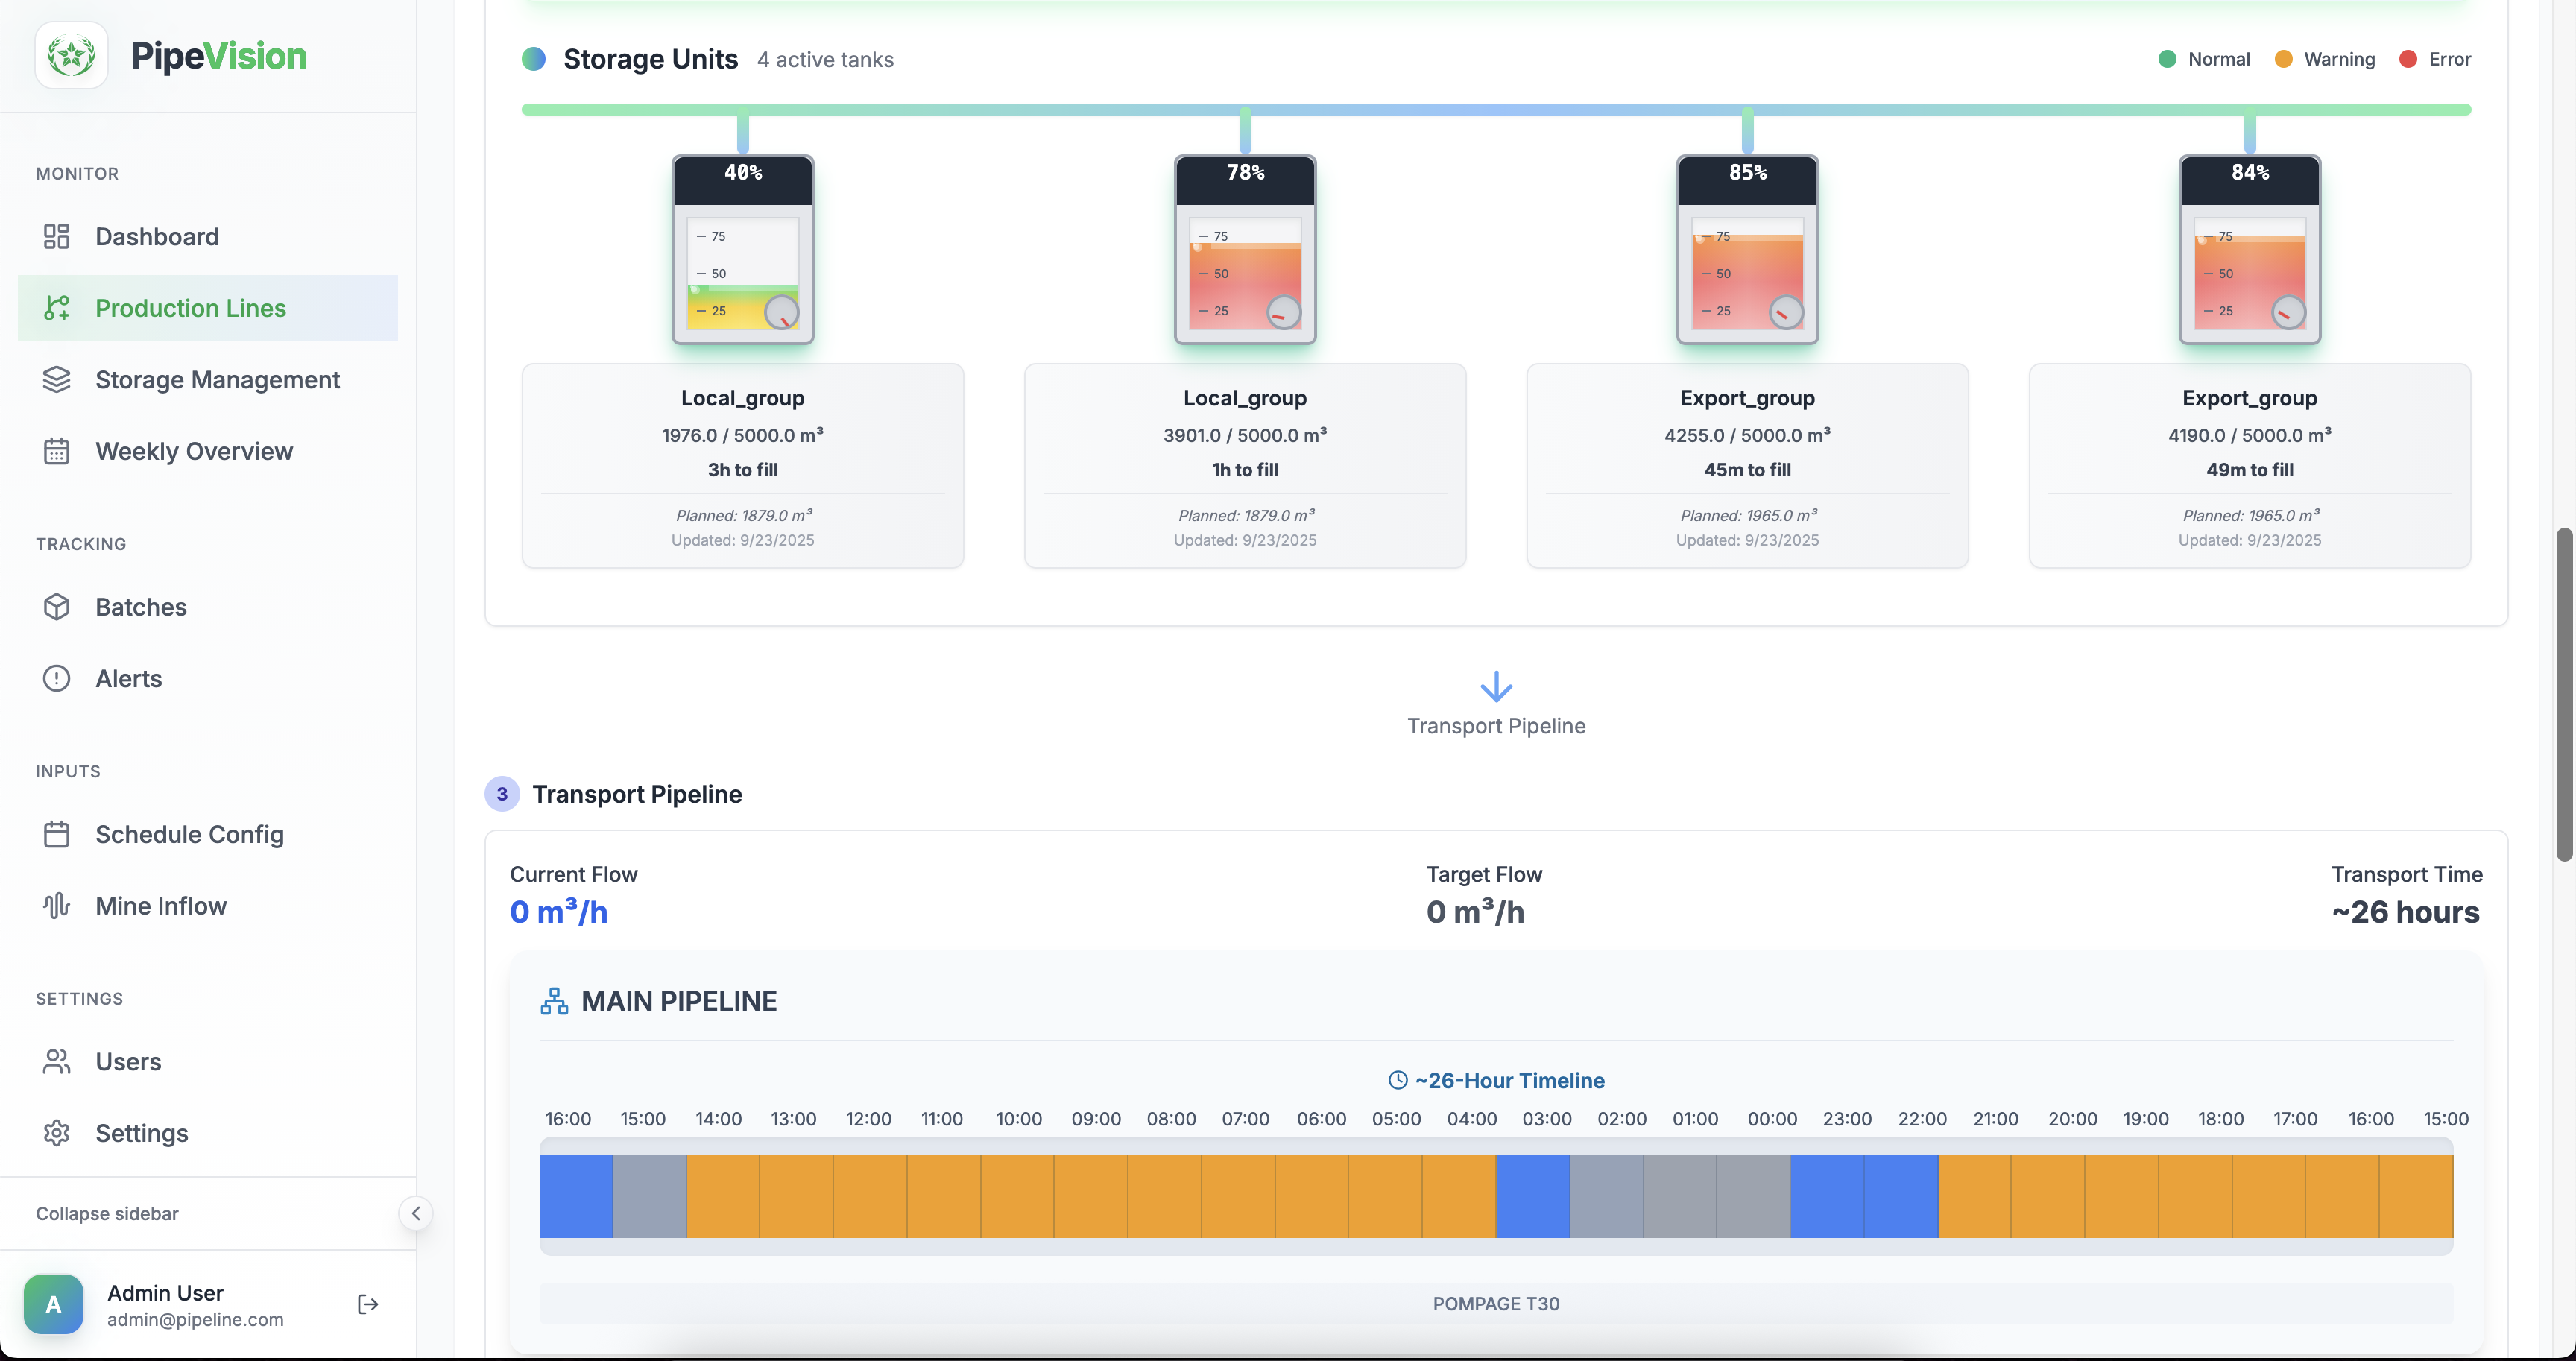The width and height of the screenshot is (2576, 1361).
Task: Click the Storage Management layers icon
Action: point(57,380)
